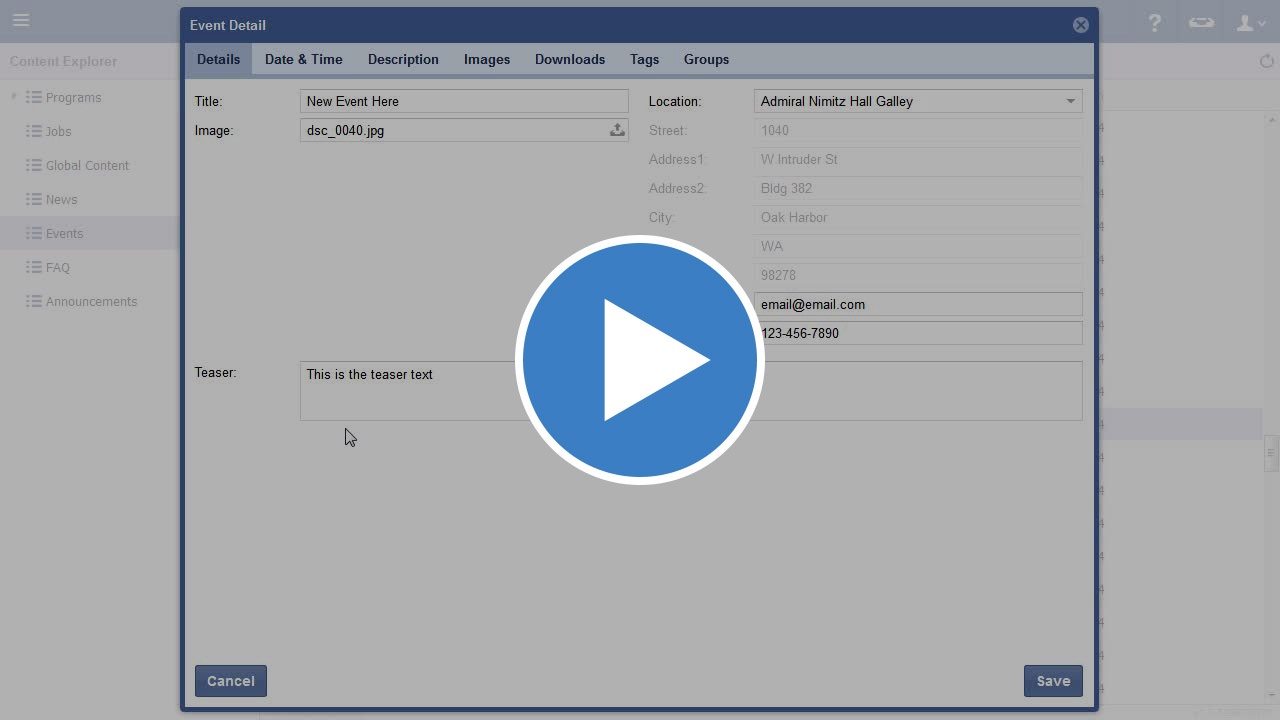Click the large play video button
This screenshot has width=1280, height=720.
coord(640,360)
